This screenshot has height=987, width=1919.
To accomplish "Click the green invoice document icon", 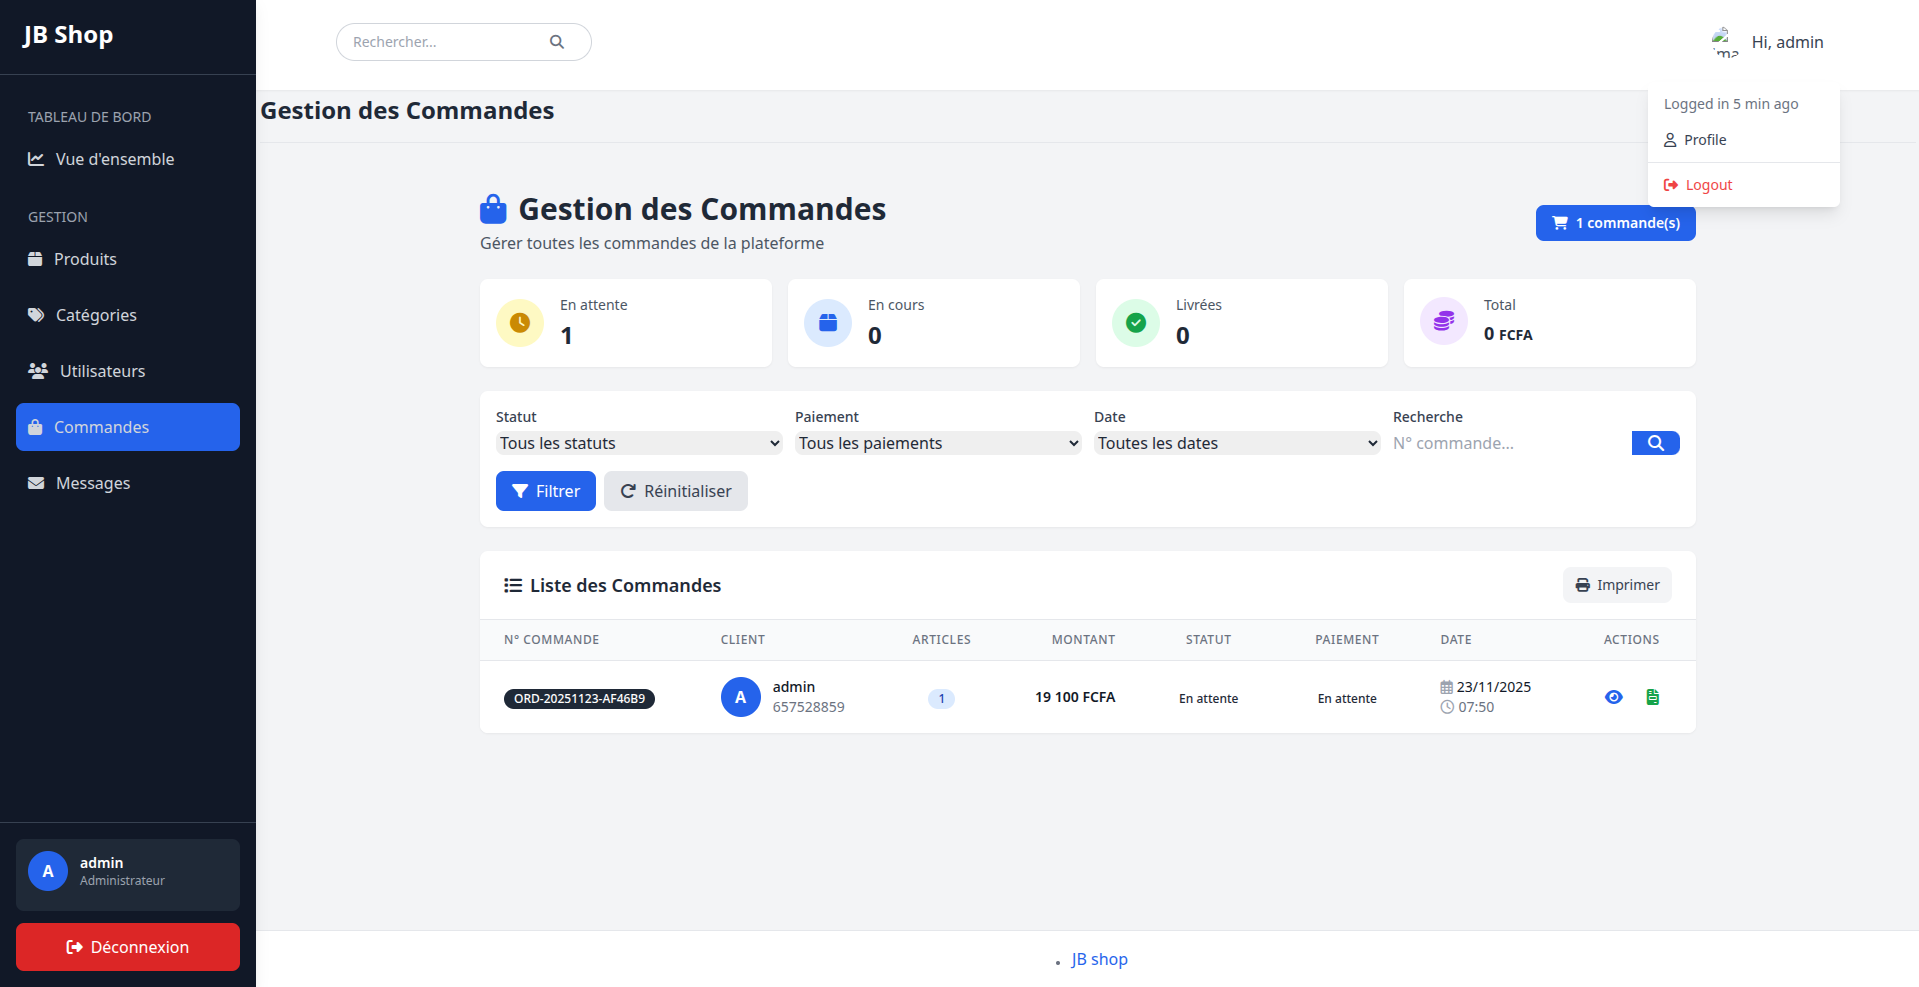I will (x=1652, y=697).
